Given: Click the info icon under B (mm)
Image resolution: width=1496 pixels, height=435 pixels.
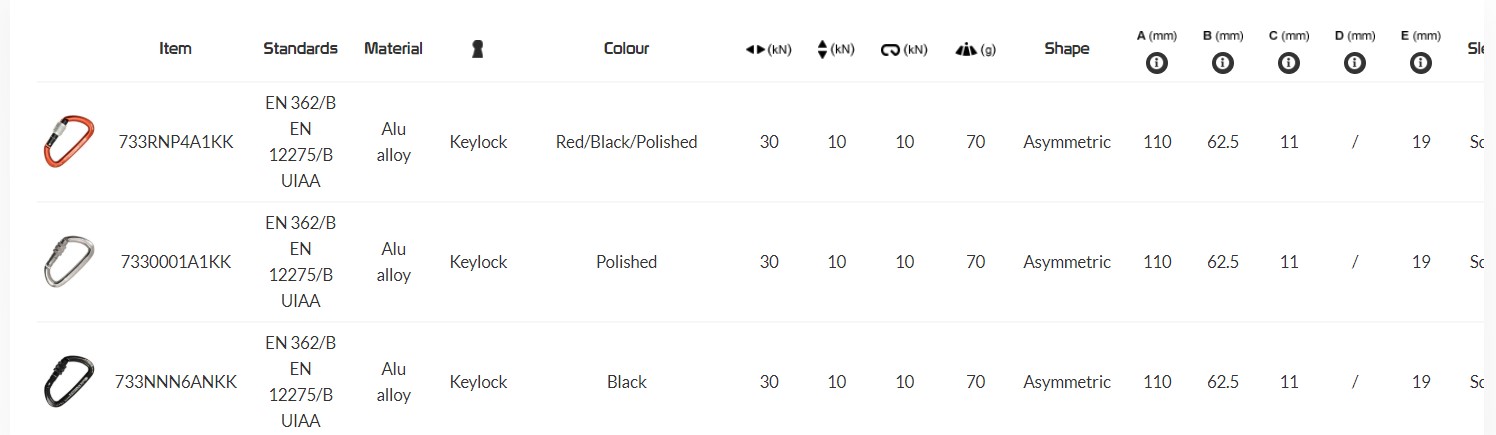Looking at the screenshot, I should point(1222,63).
